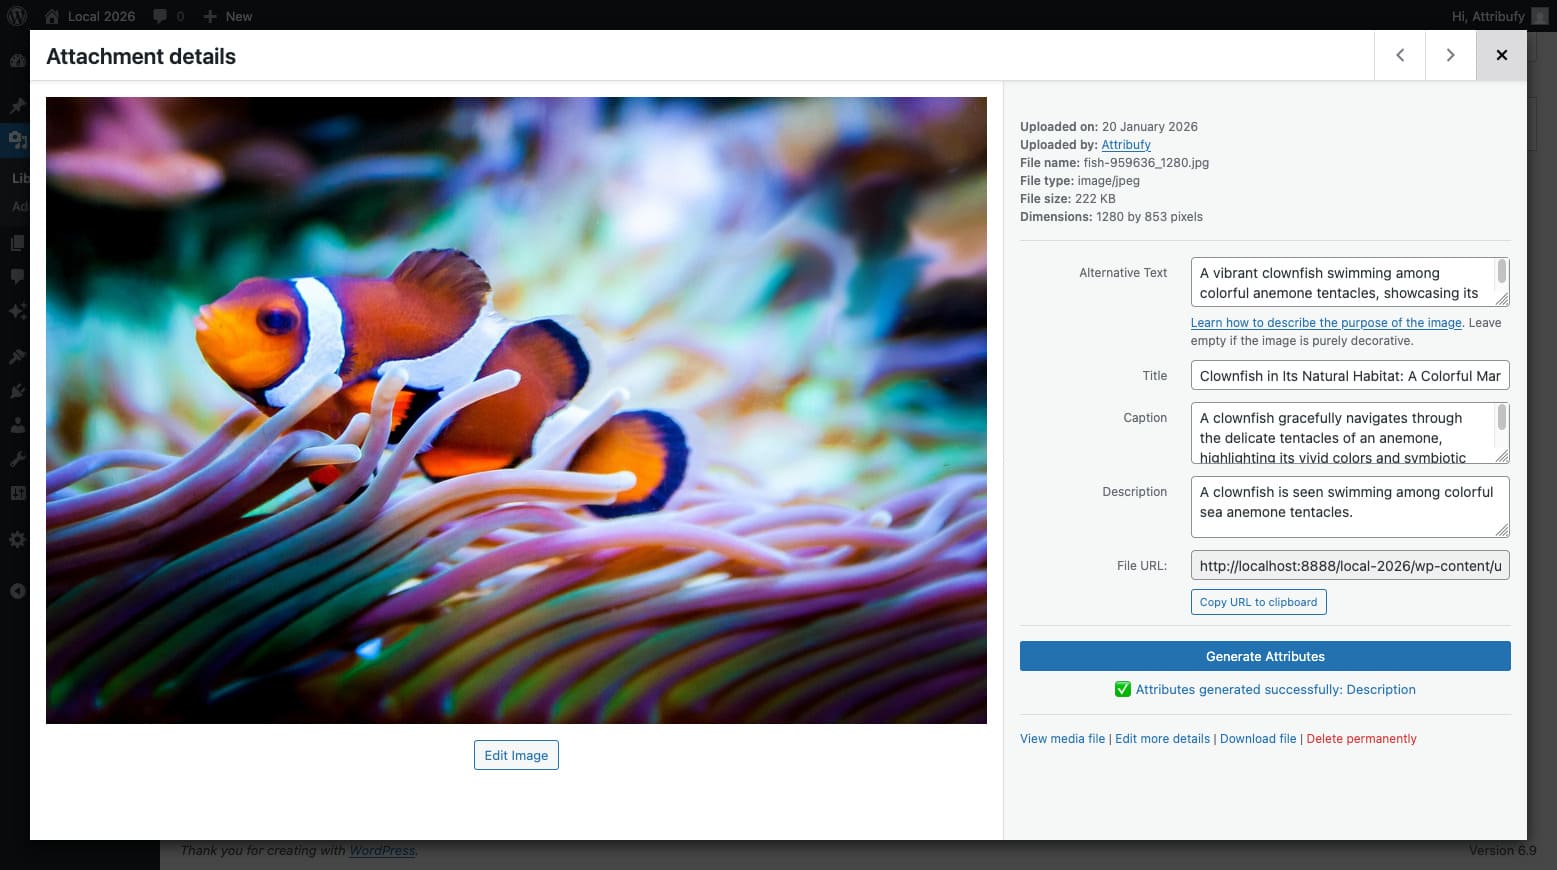Select the Attribufy sparkles icon in the sidebar
This screenshot has width=1557, height=870.
16,311
